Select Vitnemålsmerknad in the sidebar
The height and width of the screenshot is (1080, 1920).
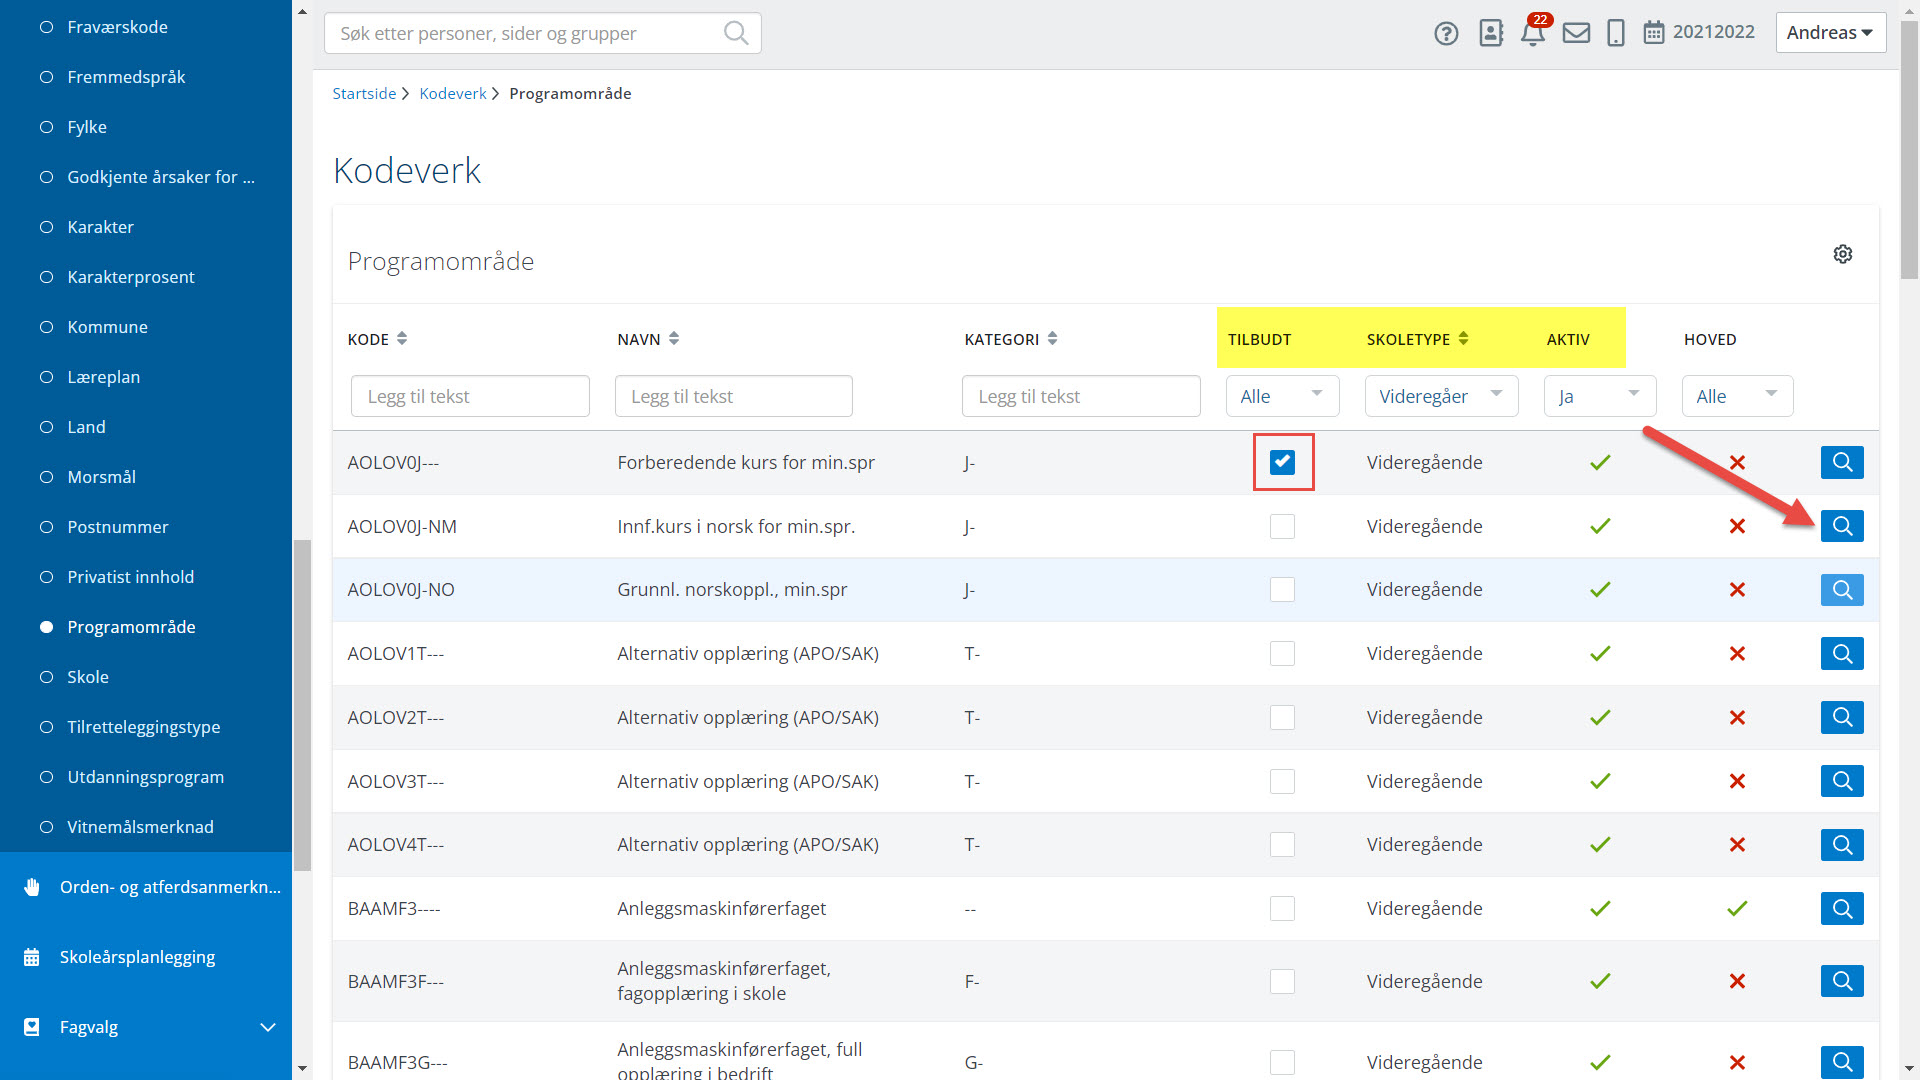tap(140, 827)
